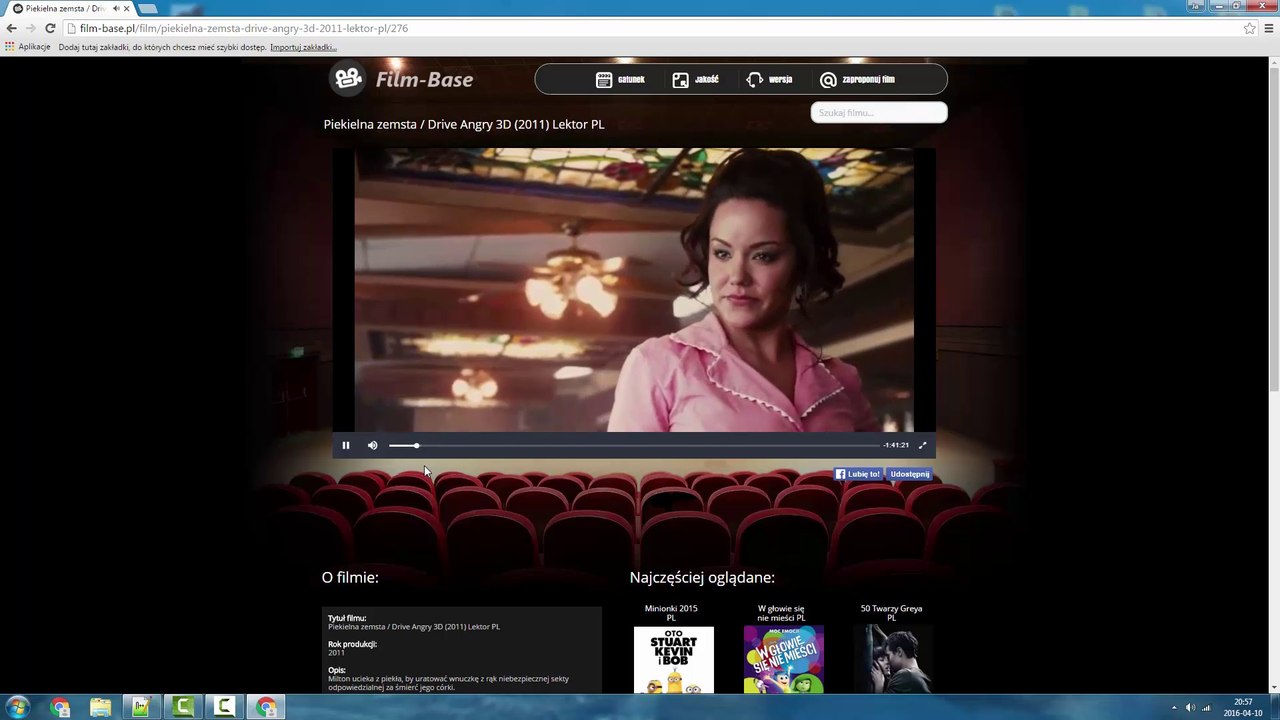Click the Tytuł filmu label
Screen dimensions: 1280x720
[347, 618]
